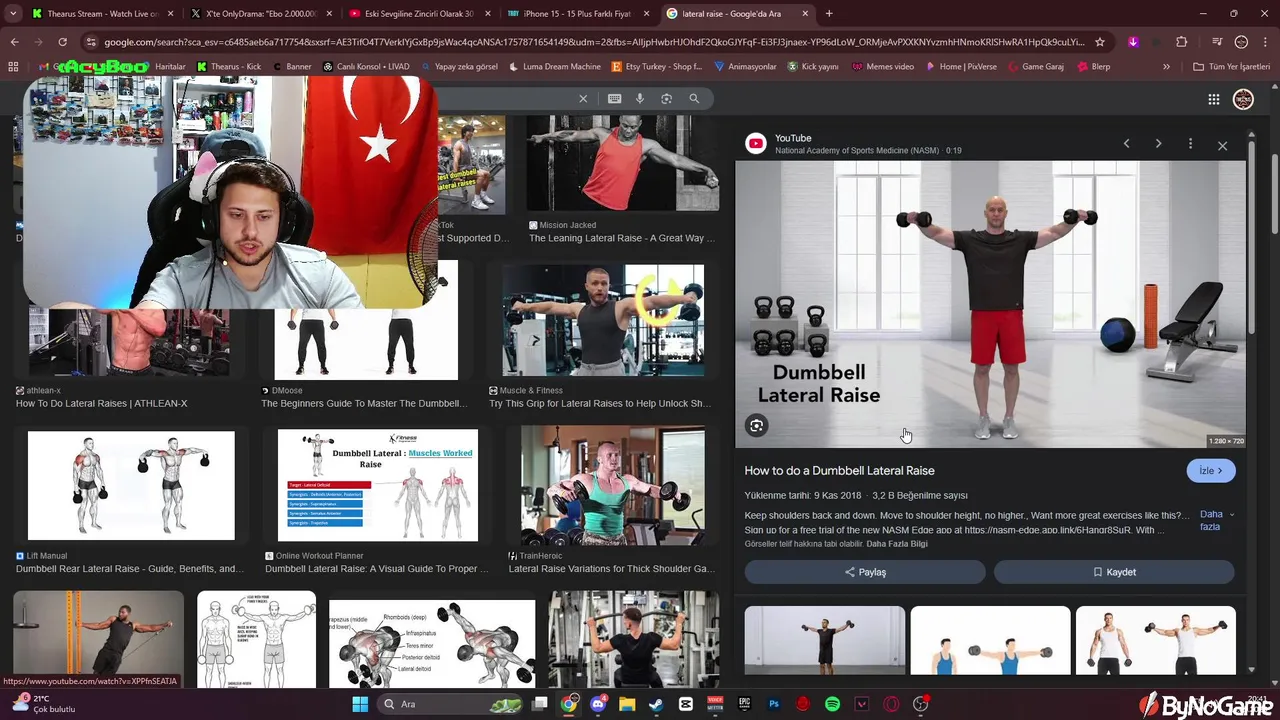
Task: Click the browser back arrow
Action: 14,42
